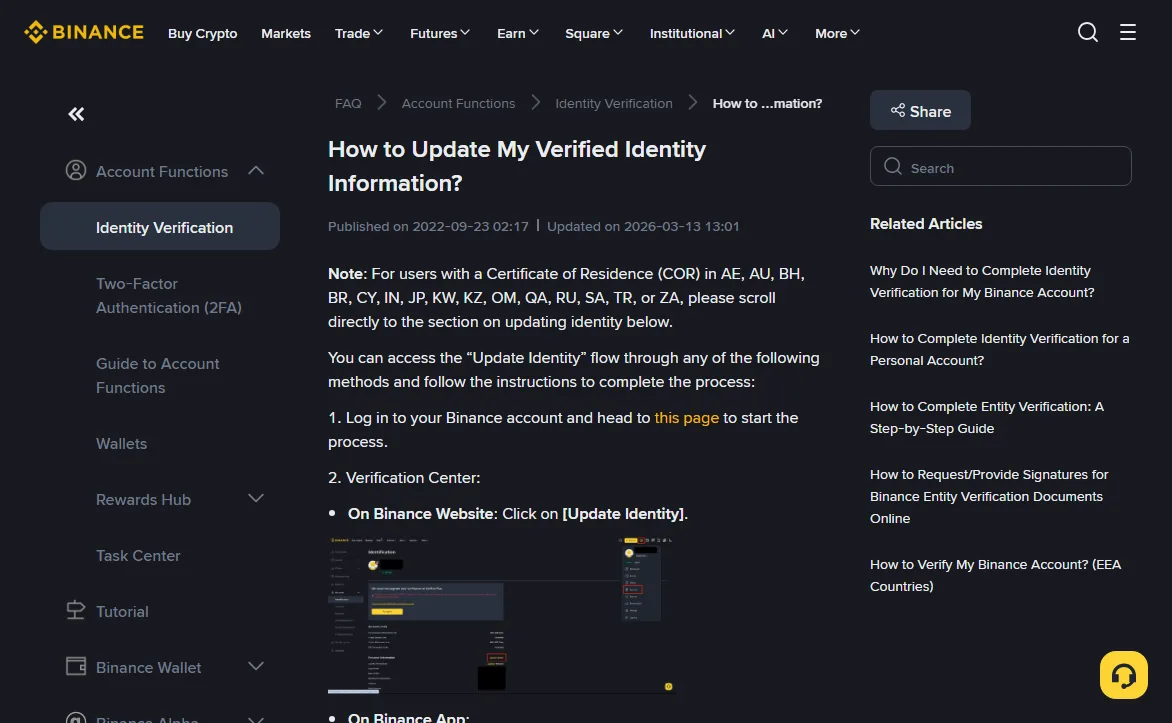Screen dimensions: 1172x723
Task: Open the customer support headset chat button
Action: point(1123,675)
